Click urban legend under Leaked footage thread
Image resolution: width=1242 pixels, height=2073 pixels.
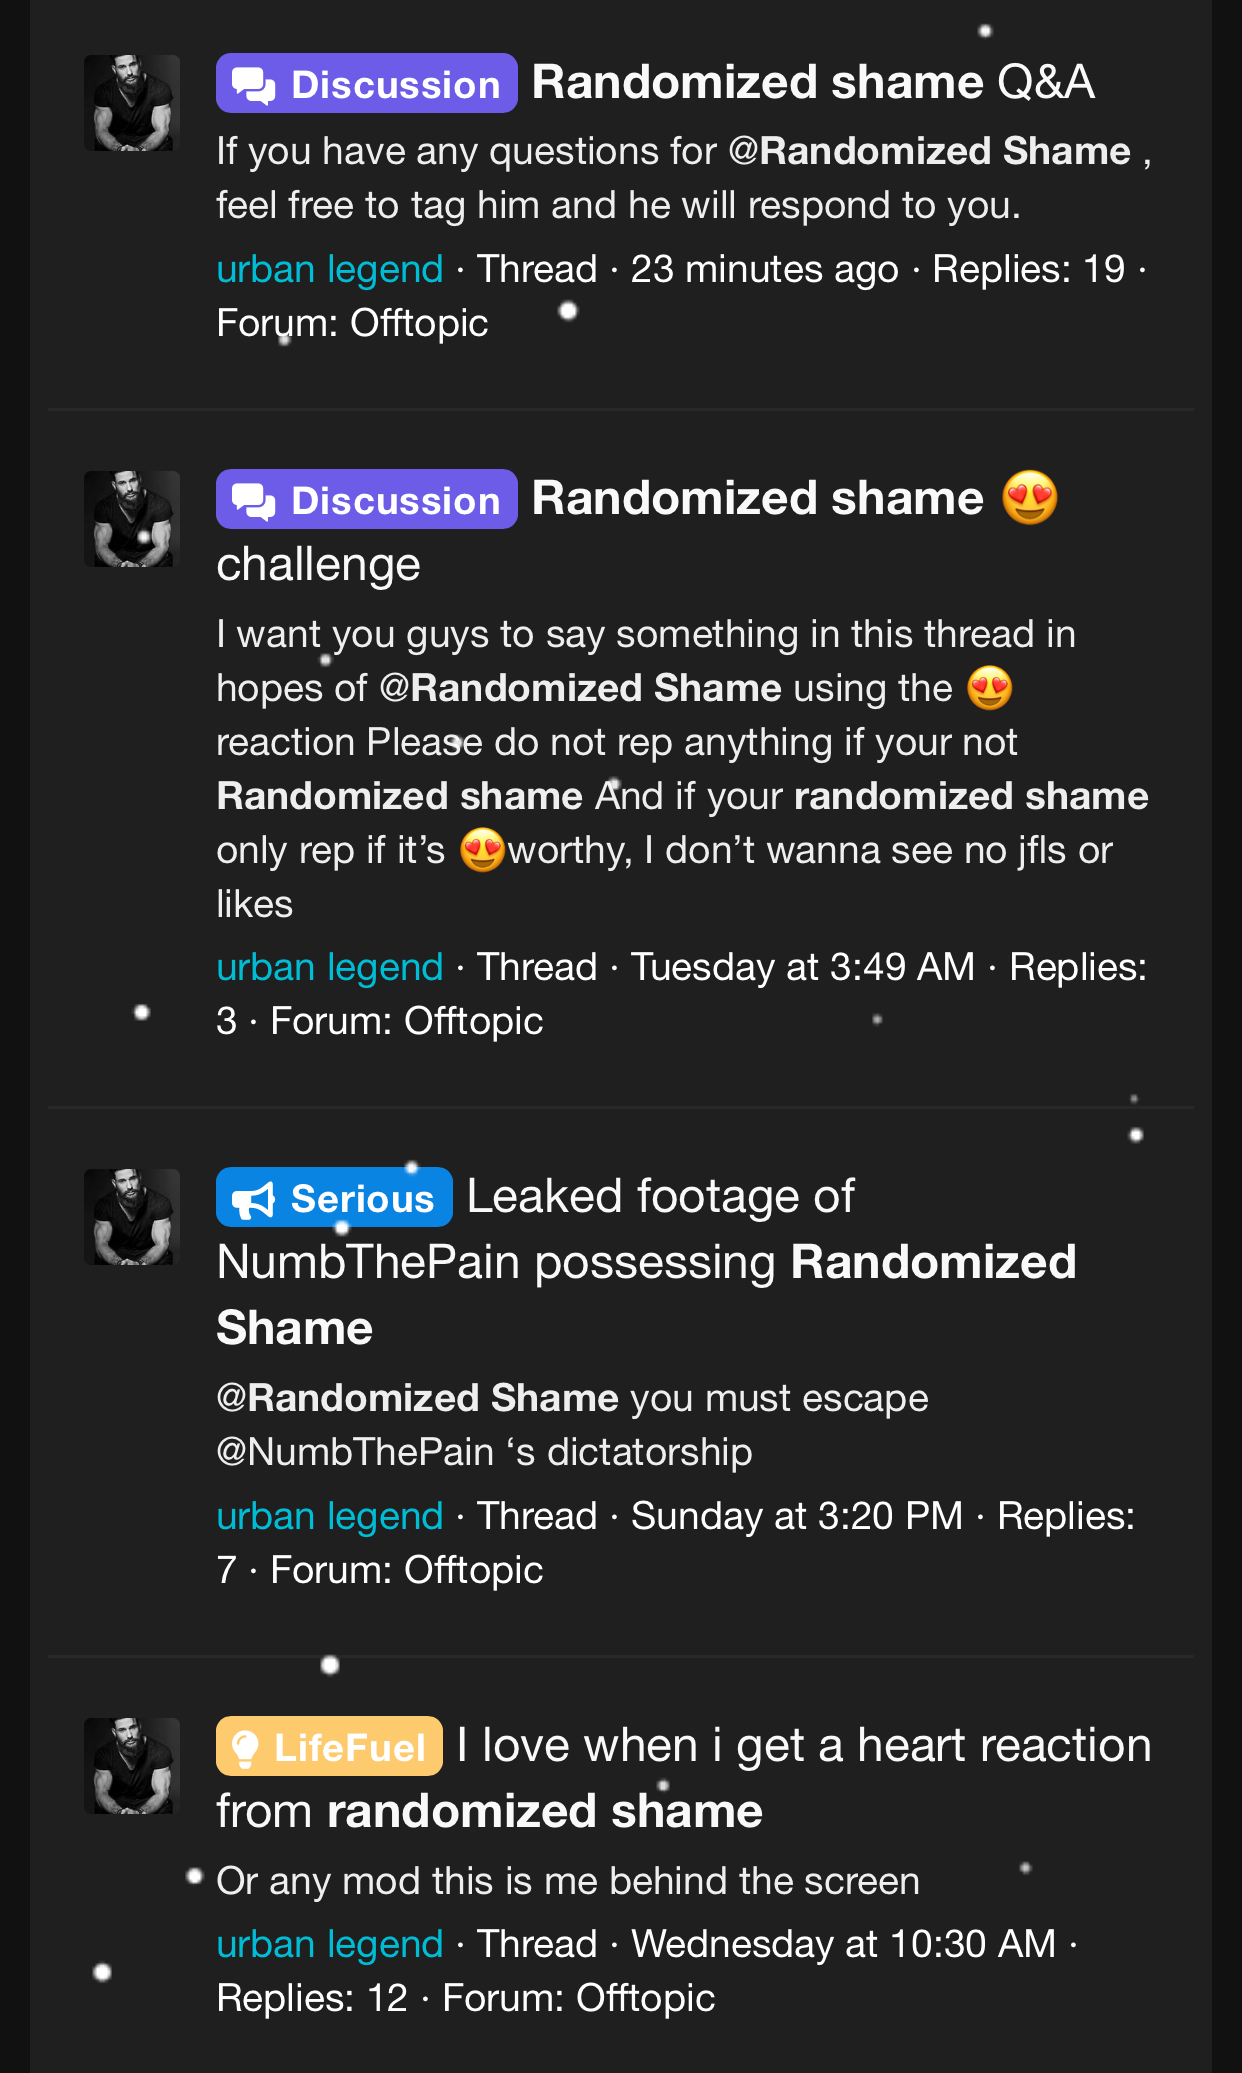(329, 1516)
